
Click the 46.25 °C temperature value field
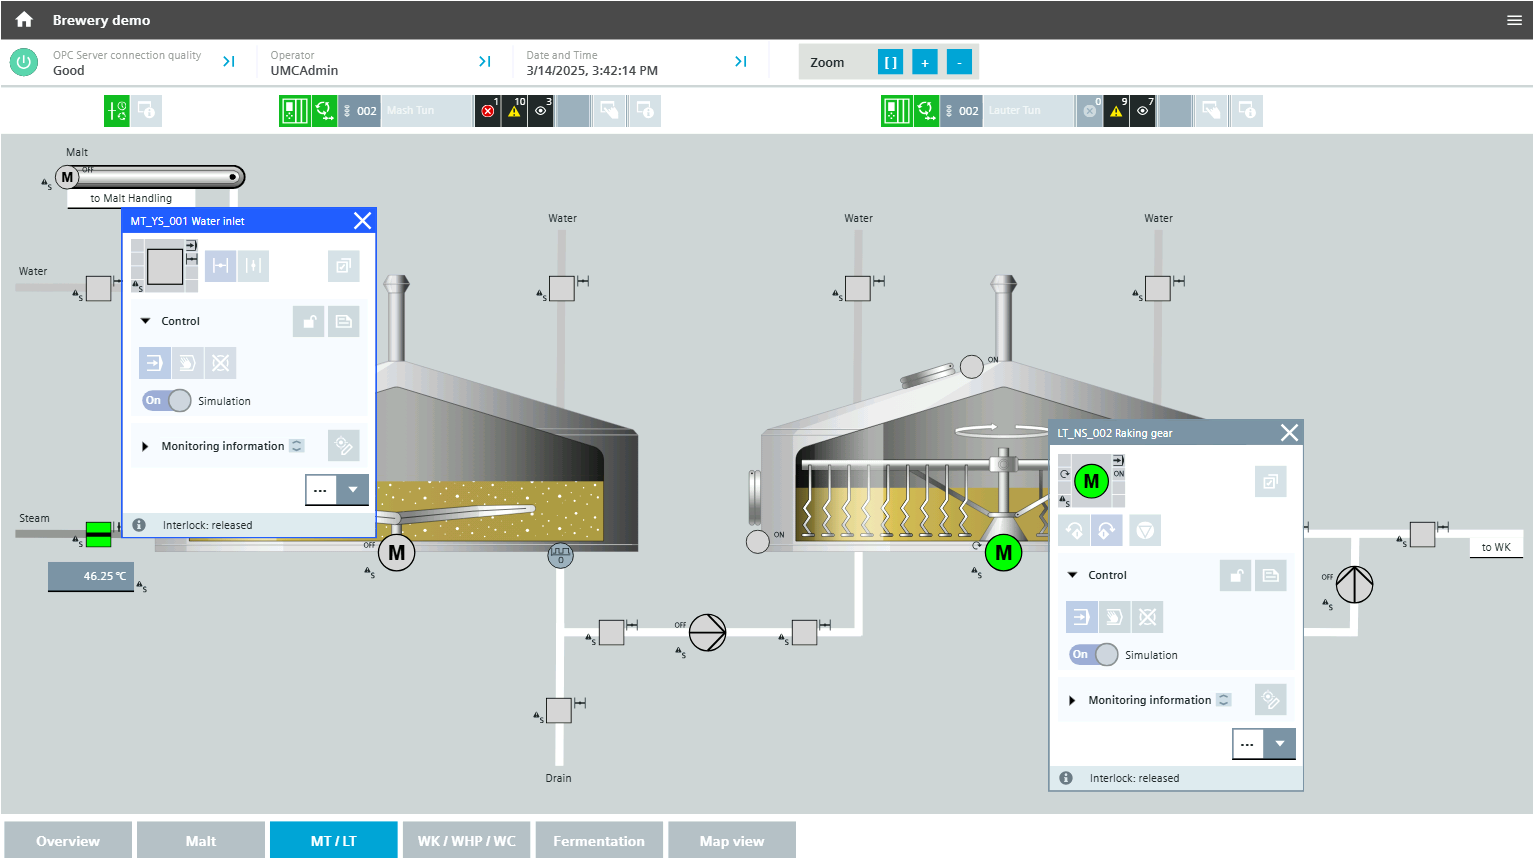pos(91,576)
